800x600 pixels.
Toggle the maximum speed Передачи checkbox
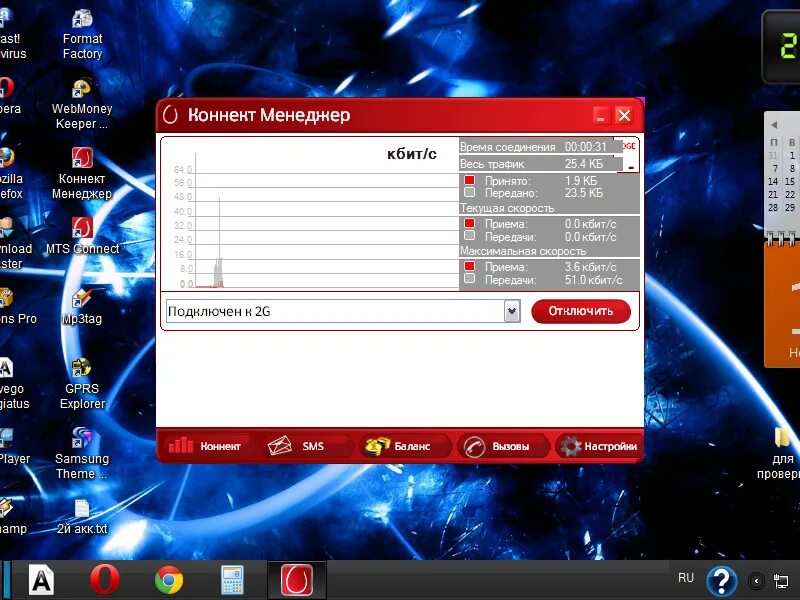(x=469, y=279)
